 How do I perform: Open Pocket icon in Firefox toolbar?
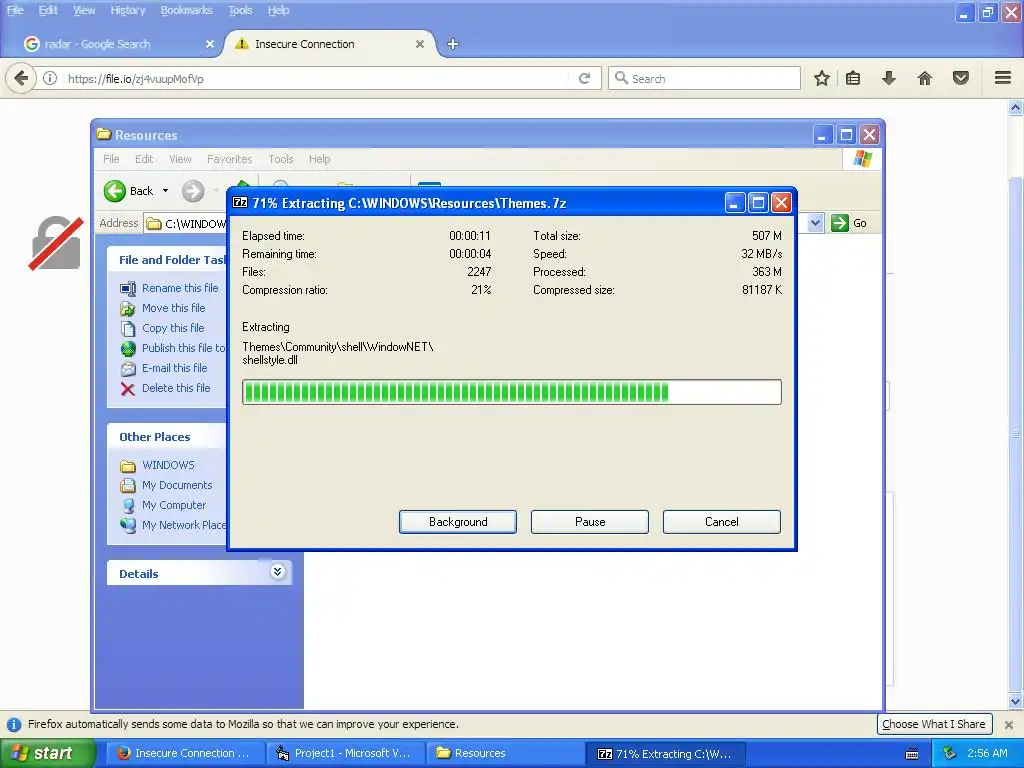click(961, 78)
